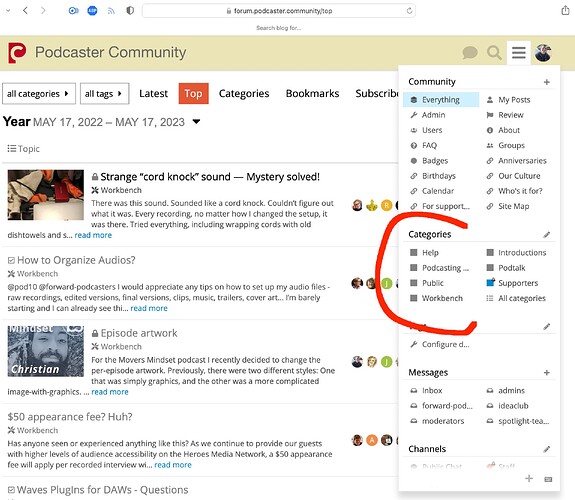Click the Podcaster Community logo
The width and height of the screenshot is (575, 500).
[17, 52]
